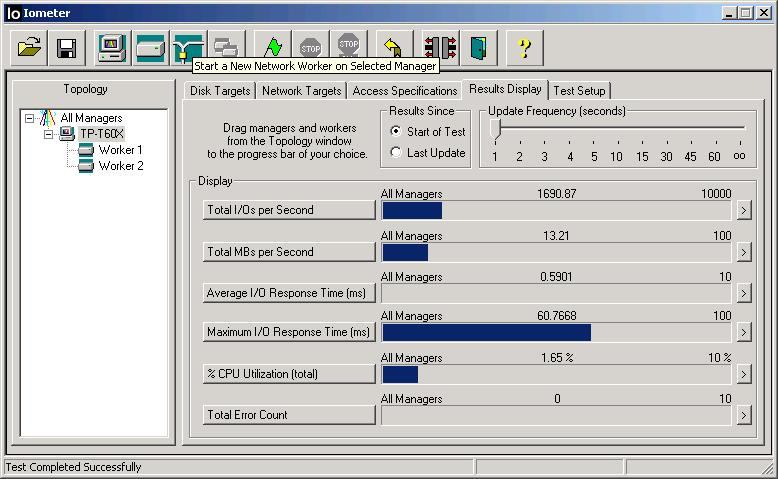Screen dimensions: 778x479
Task: Save the test configuration file
Action: [x=66, y=48]
